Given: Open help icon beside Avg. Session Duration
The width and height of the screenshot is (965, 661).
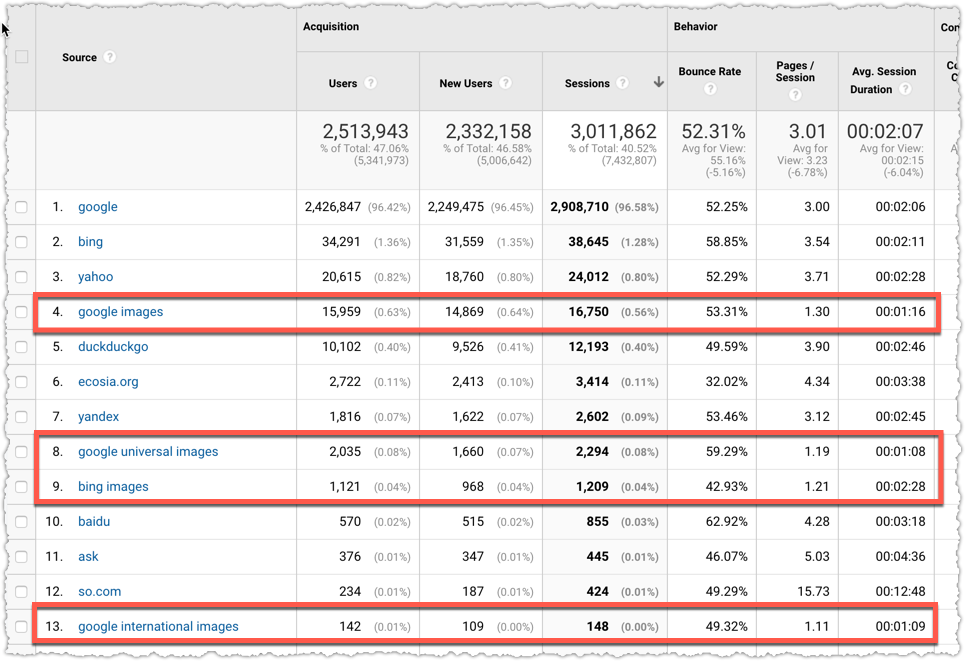Looking at the screenshot, I should (905, 89).
